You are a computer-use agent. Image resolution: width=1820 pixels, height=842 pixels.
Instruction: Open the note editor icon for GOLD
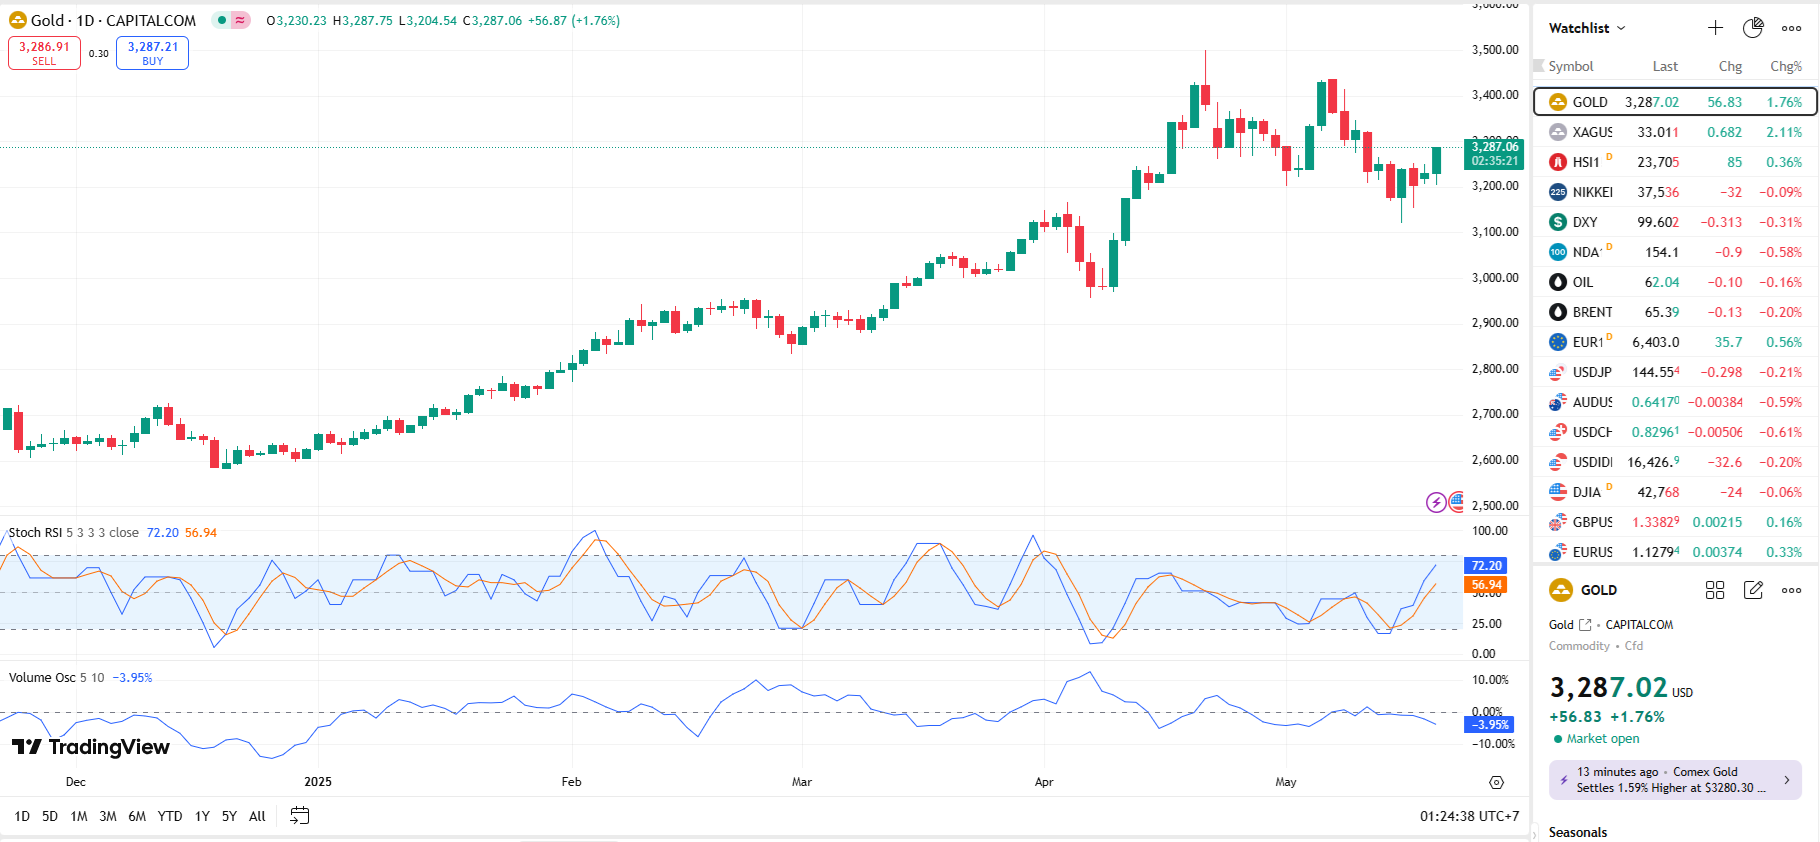point(1753,590)
